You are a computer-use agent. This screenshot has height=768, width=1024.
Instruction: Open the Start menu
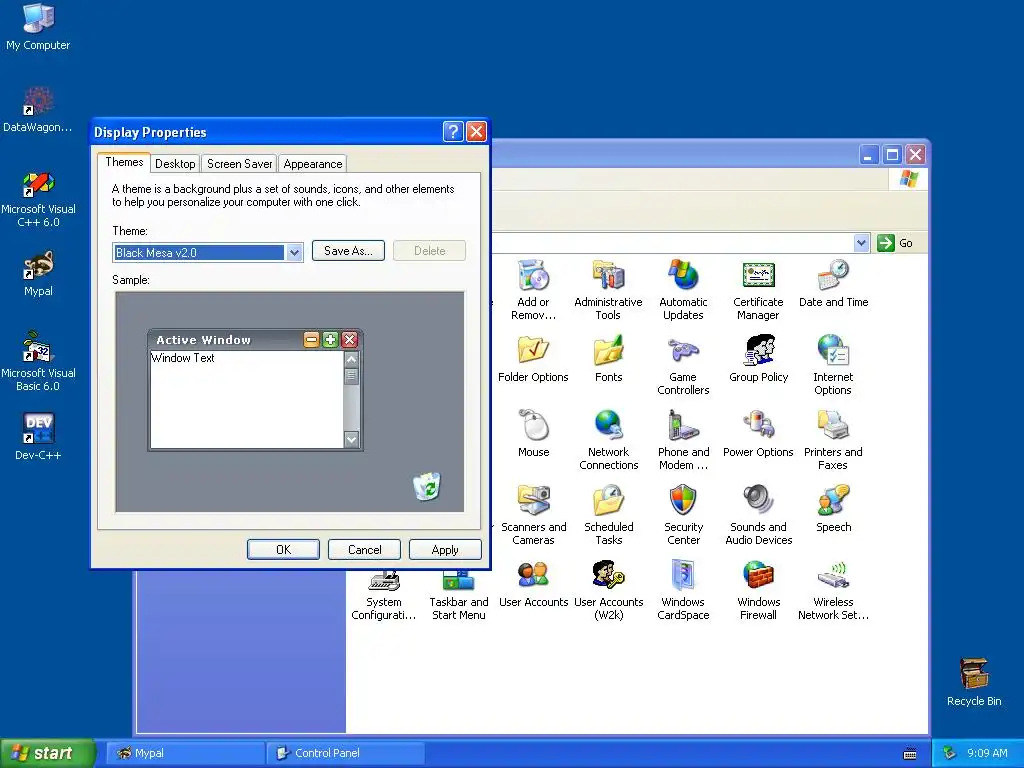tap(48, 753)
